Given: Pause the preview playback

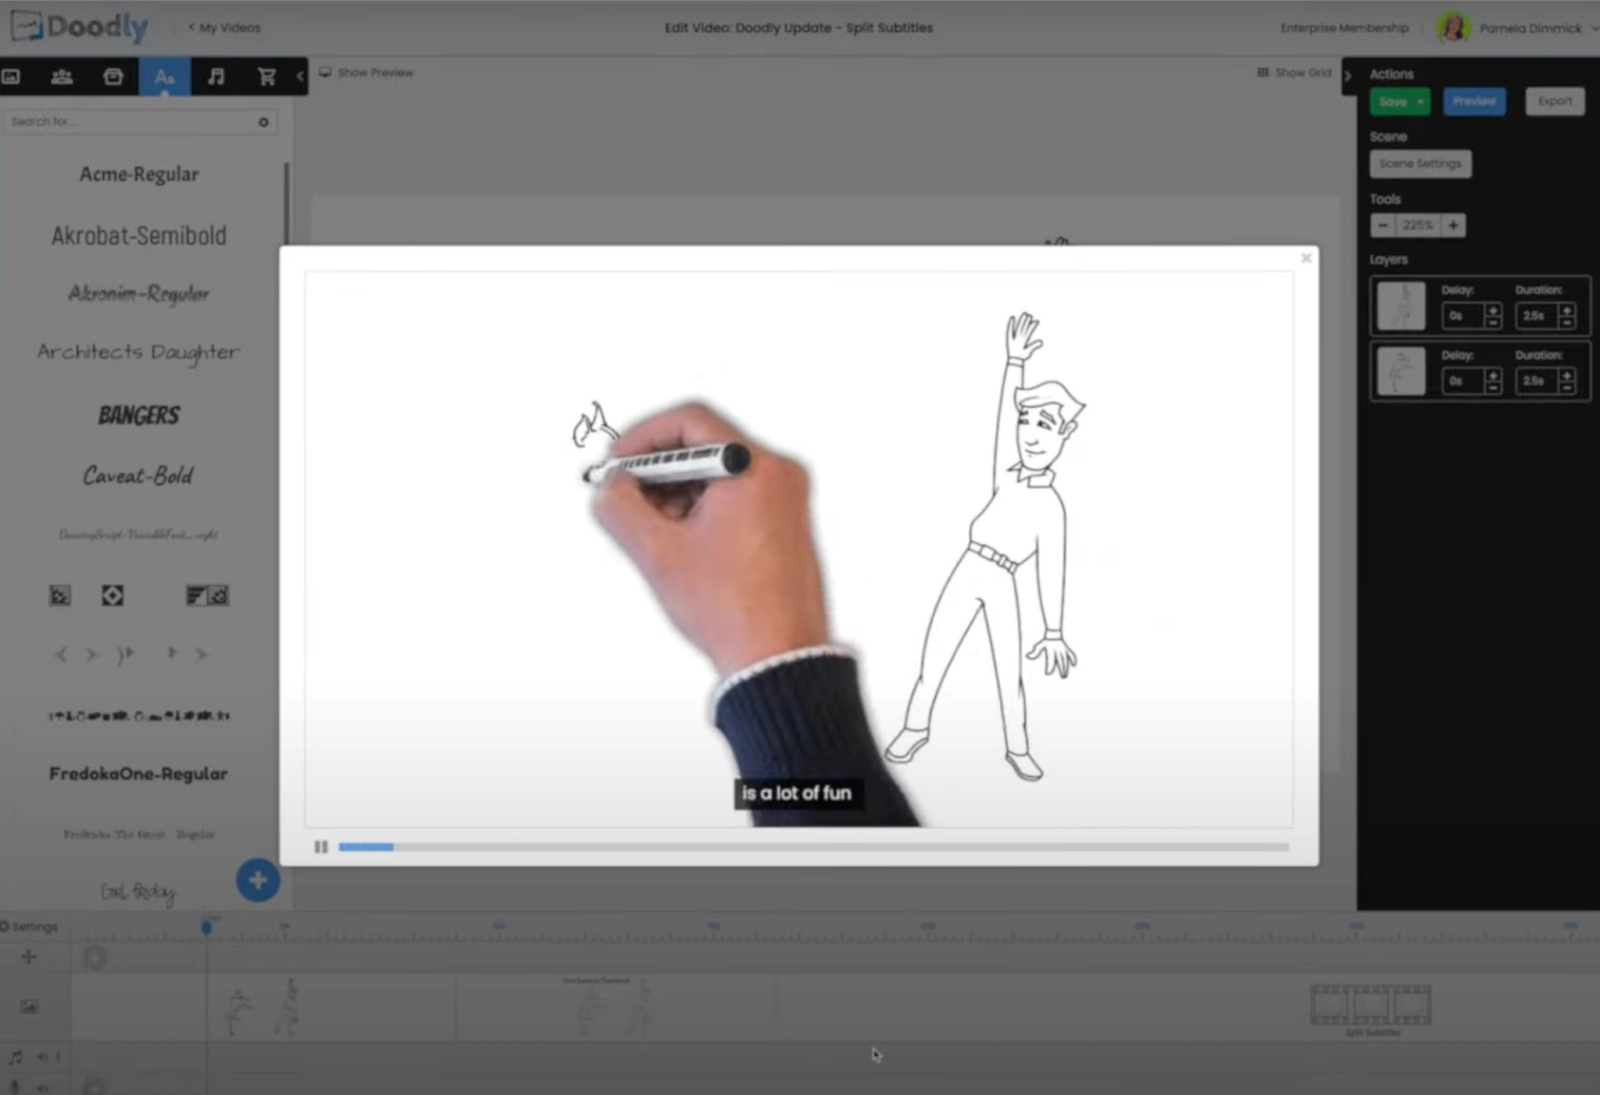Looking at the screenshot, I should click(321, 847).
